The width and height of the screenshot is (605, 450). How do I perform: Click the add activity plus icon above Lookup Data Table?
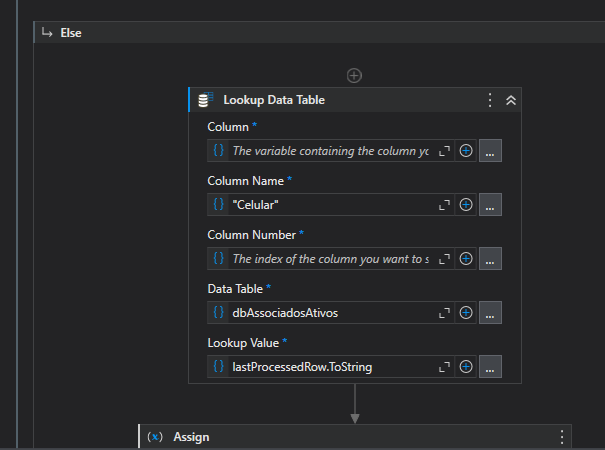click(354, 75)
